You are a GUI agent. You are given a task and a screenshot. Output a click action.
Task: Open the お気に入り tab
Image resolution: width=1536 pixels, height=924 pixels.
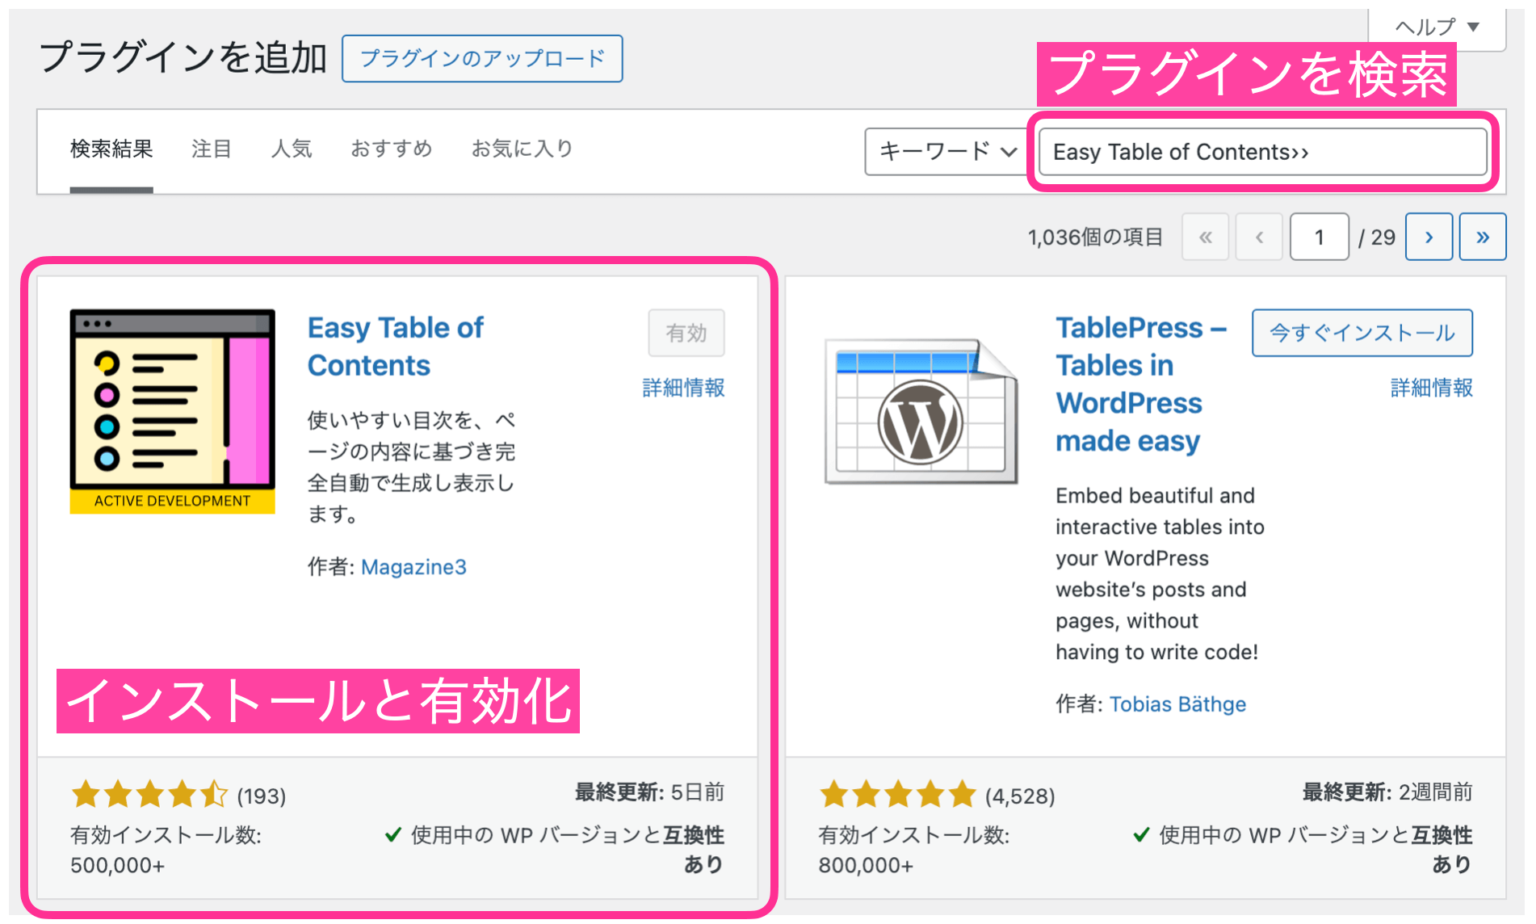521,148
